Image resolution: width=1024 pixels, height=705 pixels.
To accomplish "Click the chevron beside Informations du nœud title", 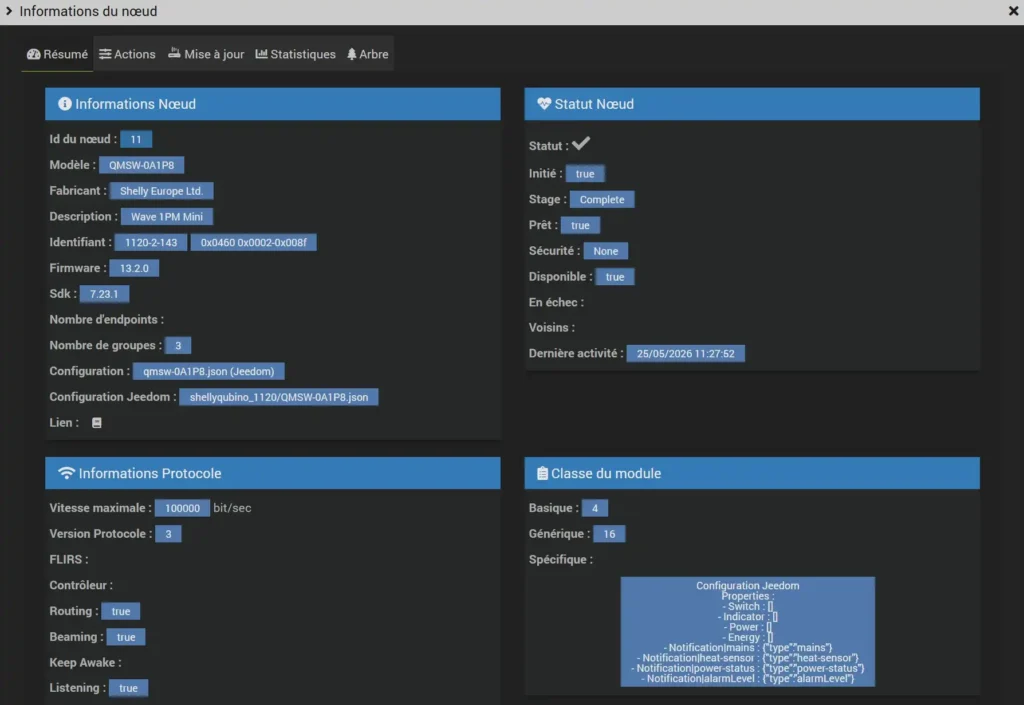I will (8, 11).
